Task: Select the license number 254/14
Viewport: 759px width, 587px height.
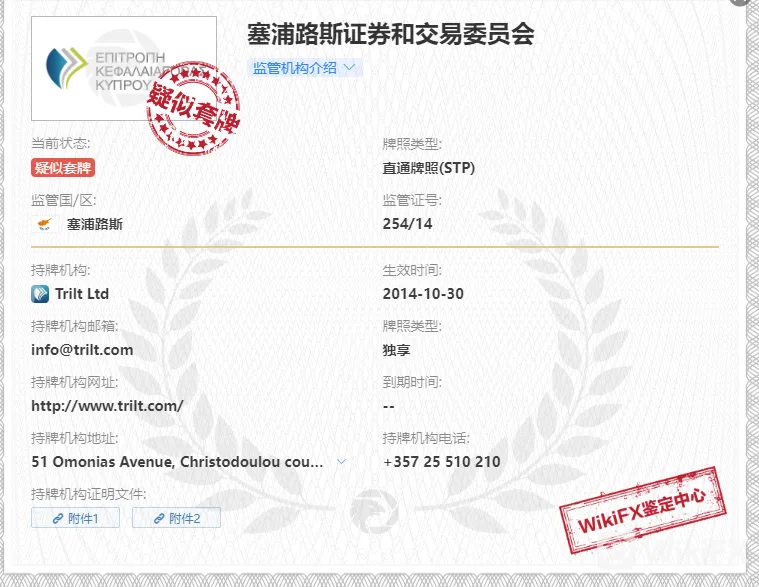Action: pos(407,224)
